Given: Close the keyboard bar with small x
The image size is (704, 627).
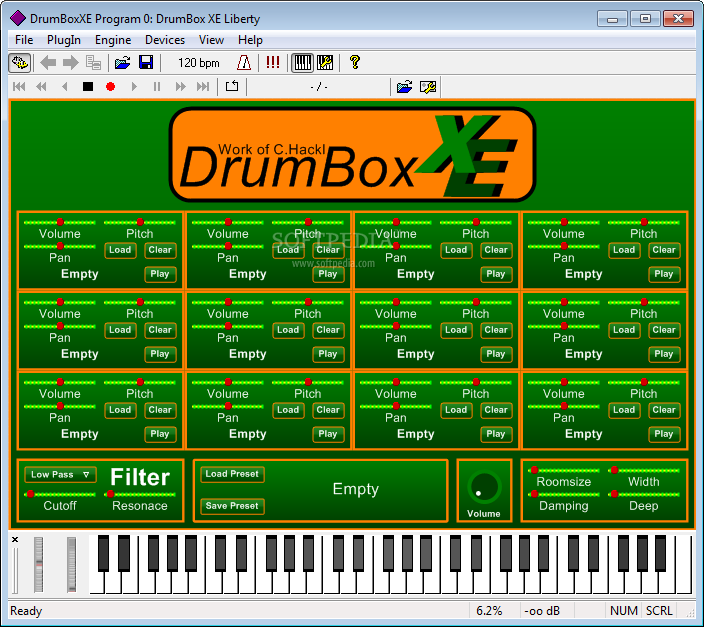Looking at the screenshot, I should (x=15, y=539).
